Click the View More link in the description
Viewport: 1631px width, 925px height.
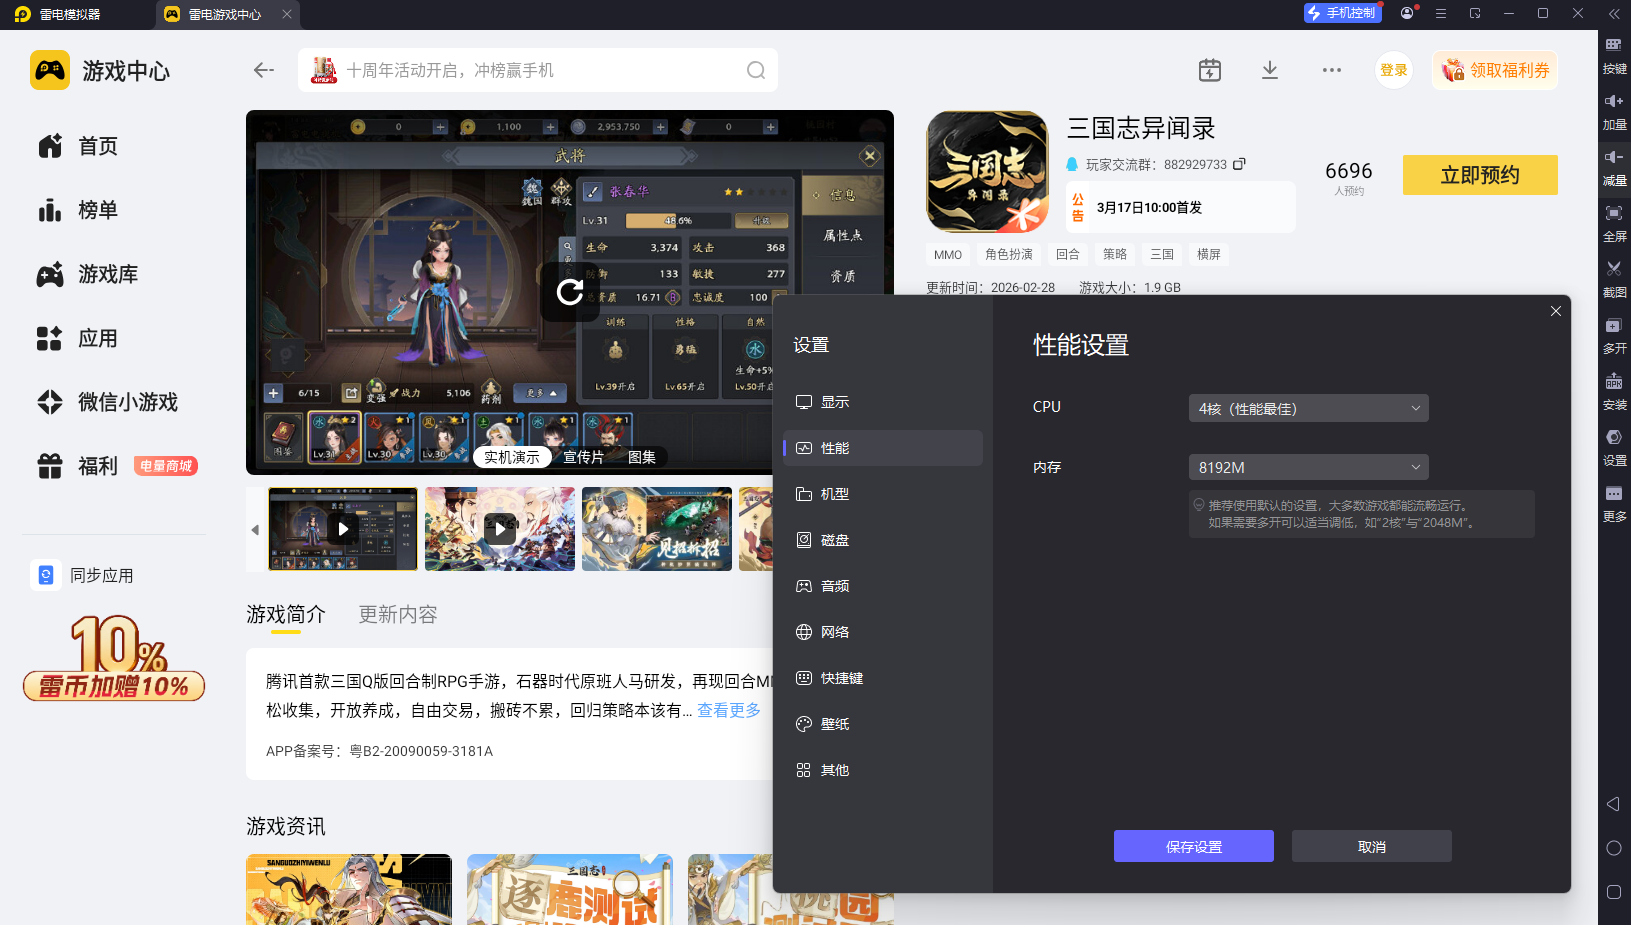point(729,710)
